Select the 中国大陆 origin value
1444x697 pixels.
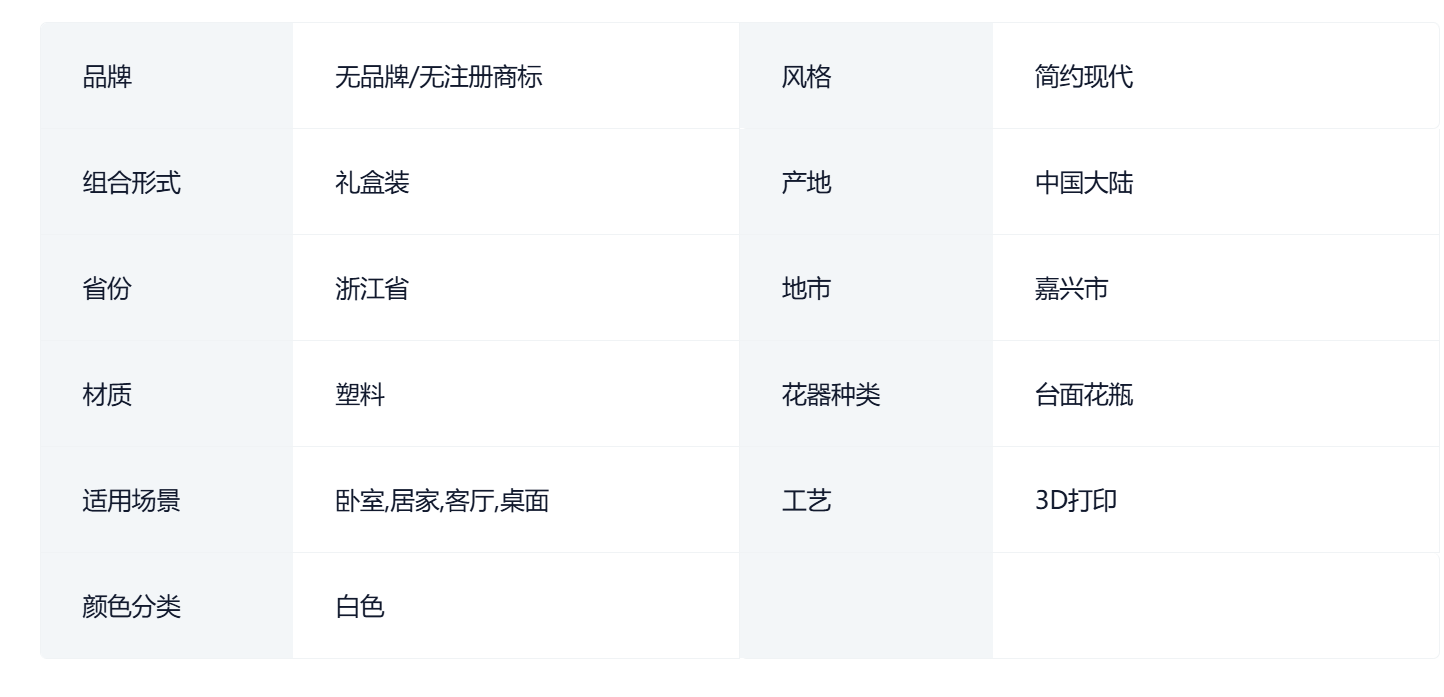pos(1084,183)
